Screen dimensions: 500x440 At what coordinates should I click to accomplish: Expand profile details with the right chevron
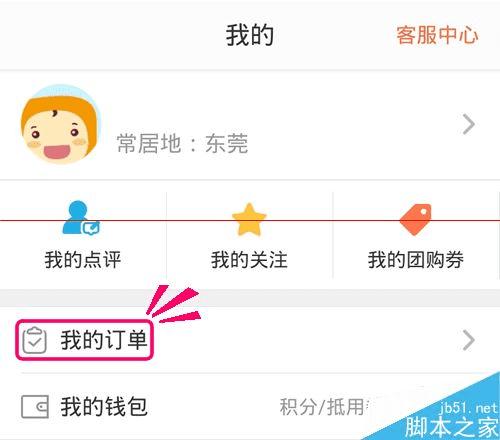(469, 124)
